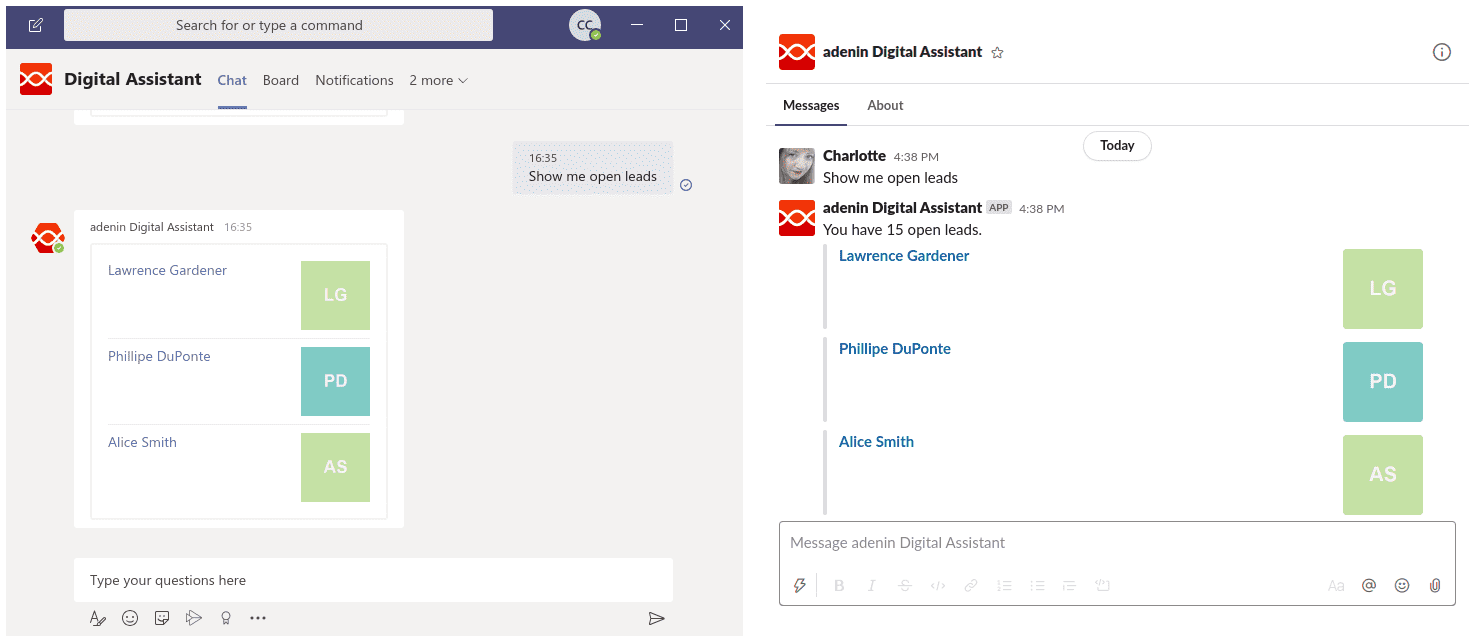This screenshot has height=644, width=1478.
Task: Open Lawrence Gardener lead in Teams card
Action: click(167, 270)
